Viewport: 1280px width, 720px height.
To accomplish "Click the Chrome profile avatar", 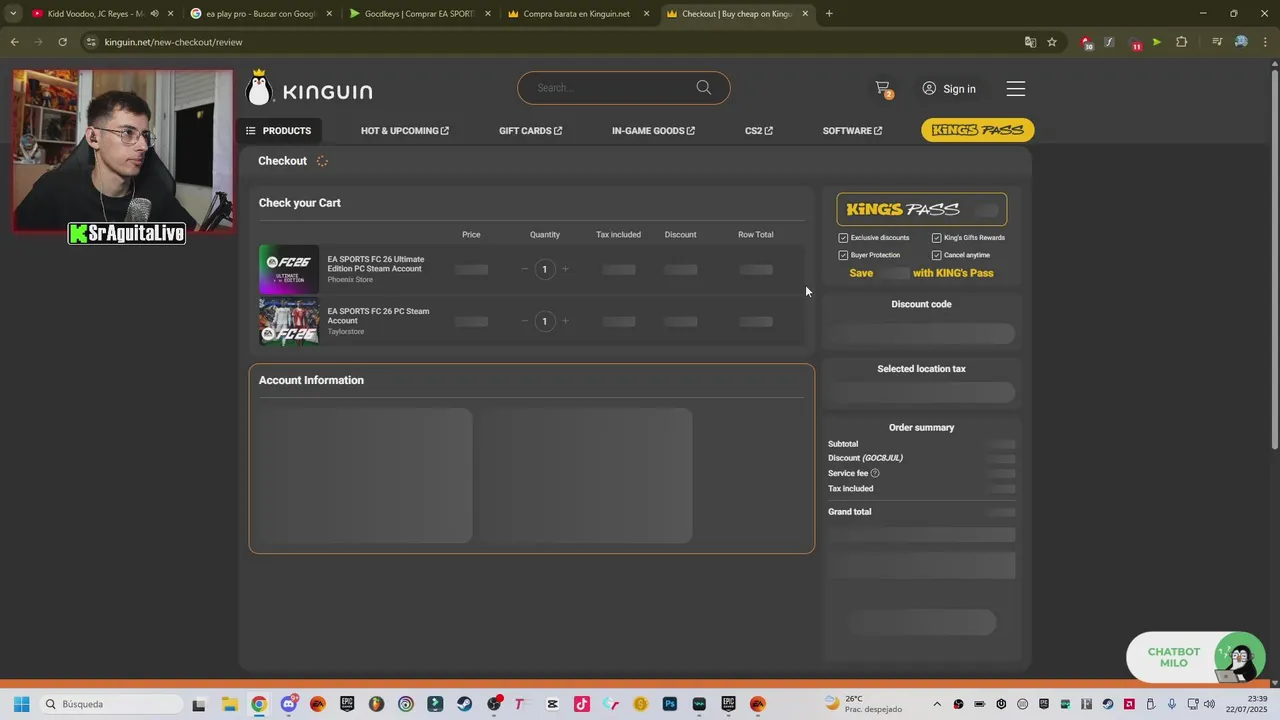I will pyautogui.click(x=1241, y=42).
